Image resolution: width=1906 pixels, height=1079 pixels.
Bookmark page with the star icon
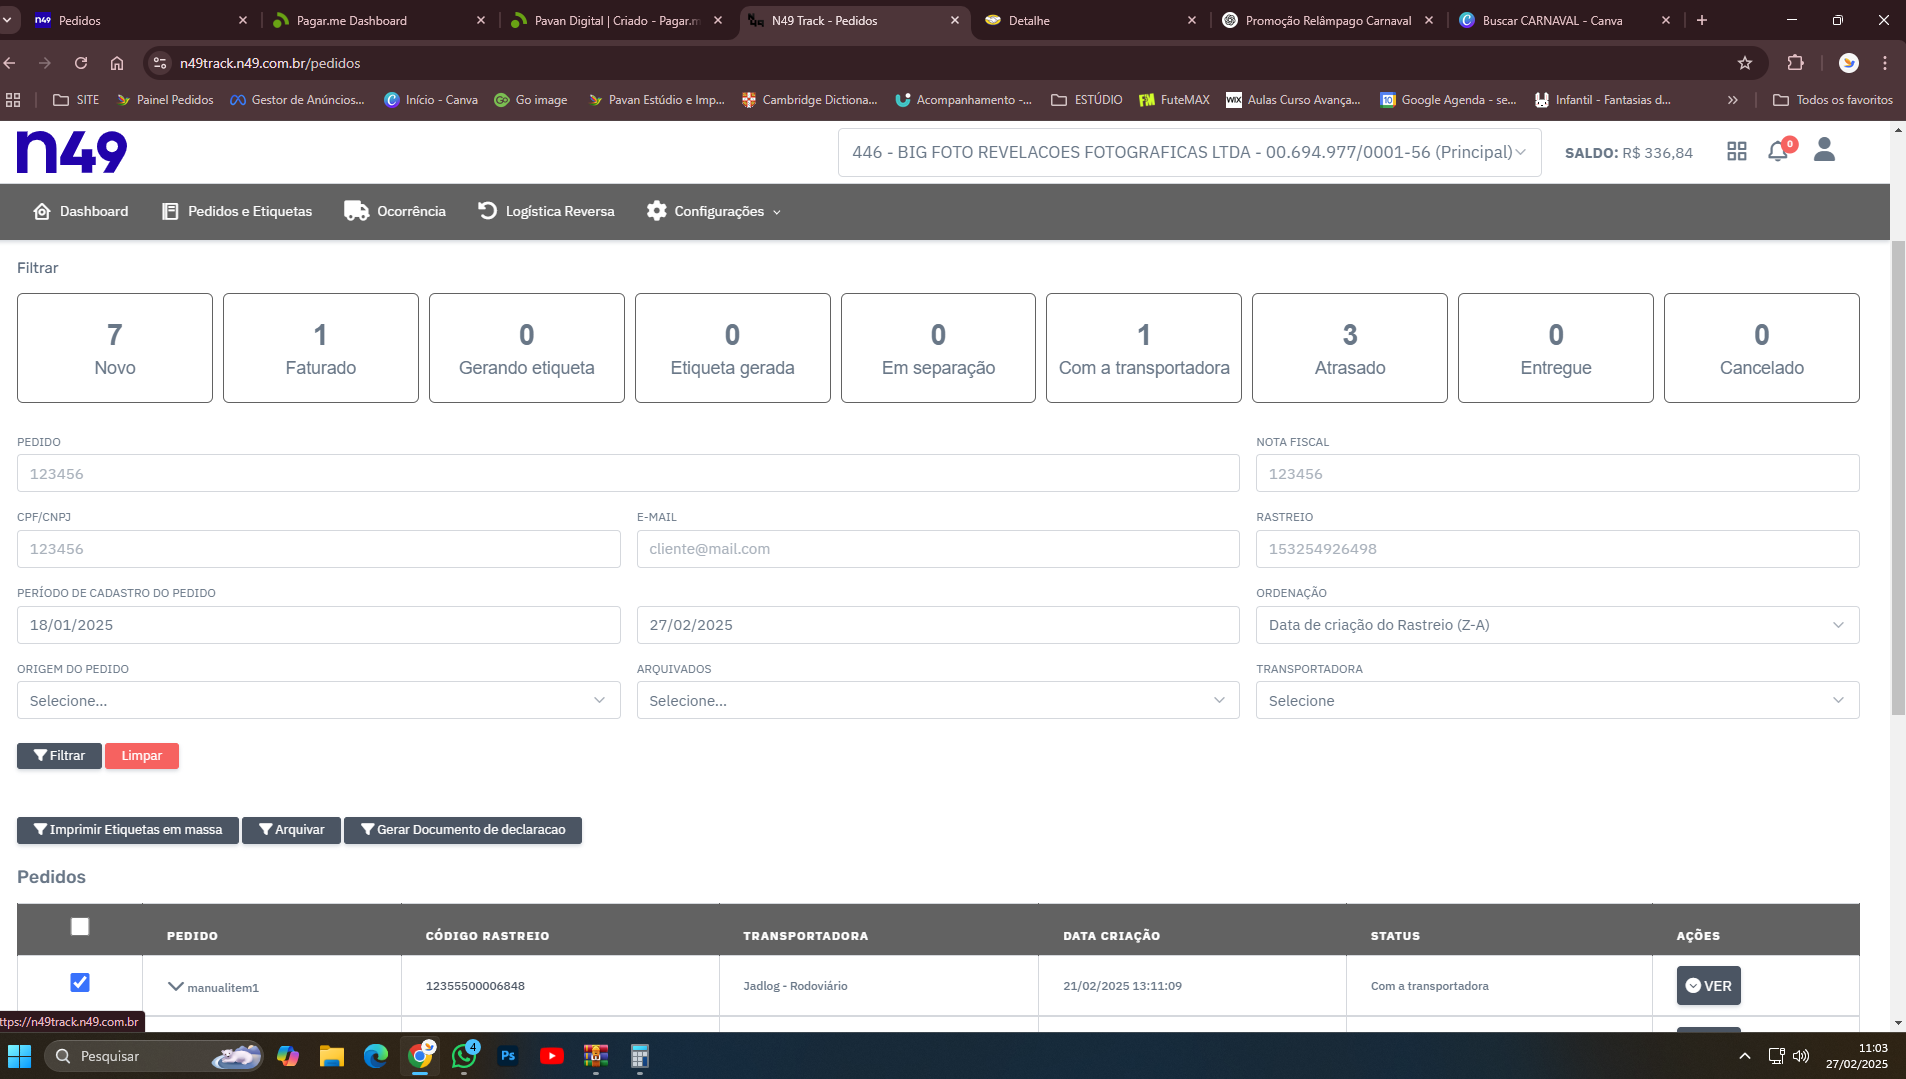click(1744, 63)
